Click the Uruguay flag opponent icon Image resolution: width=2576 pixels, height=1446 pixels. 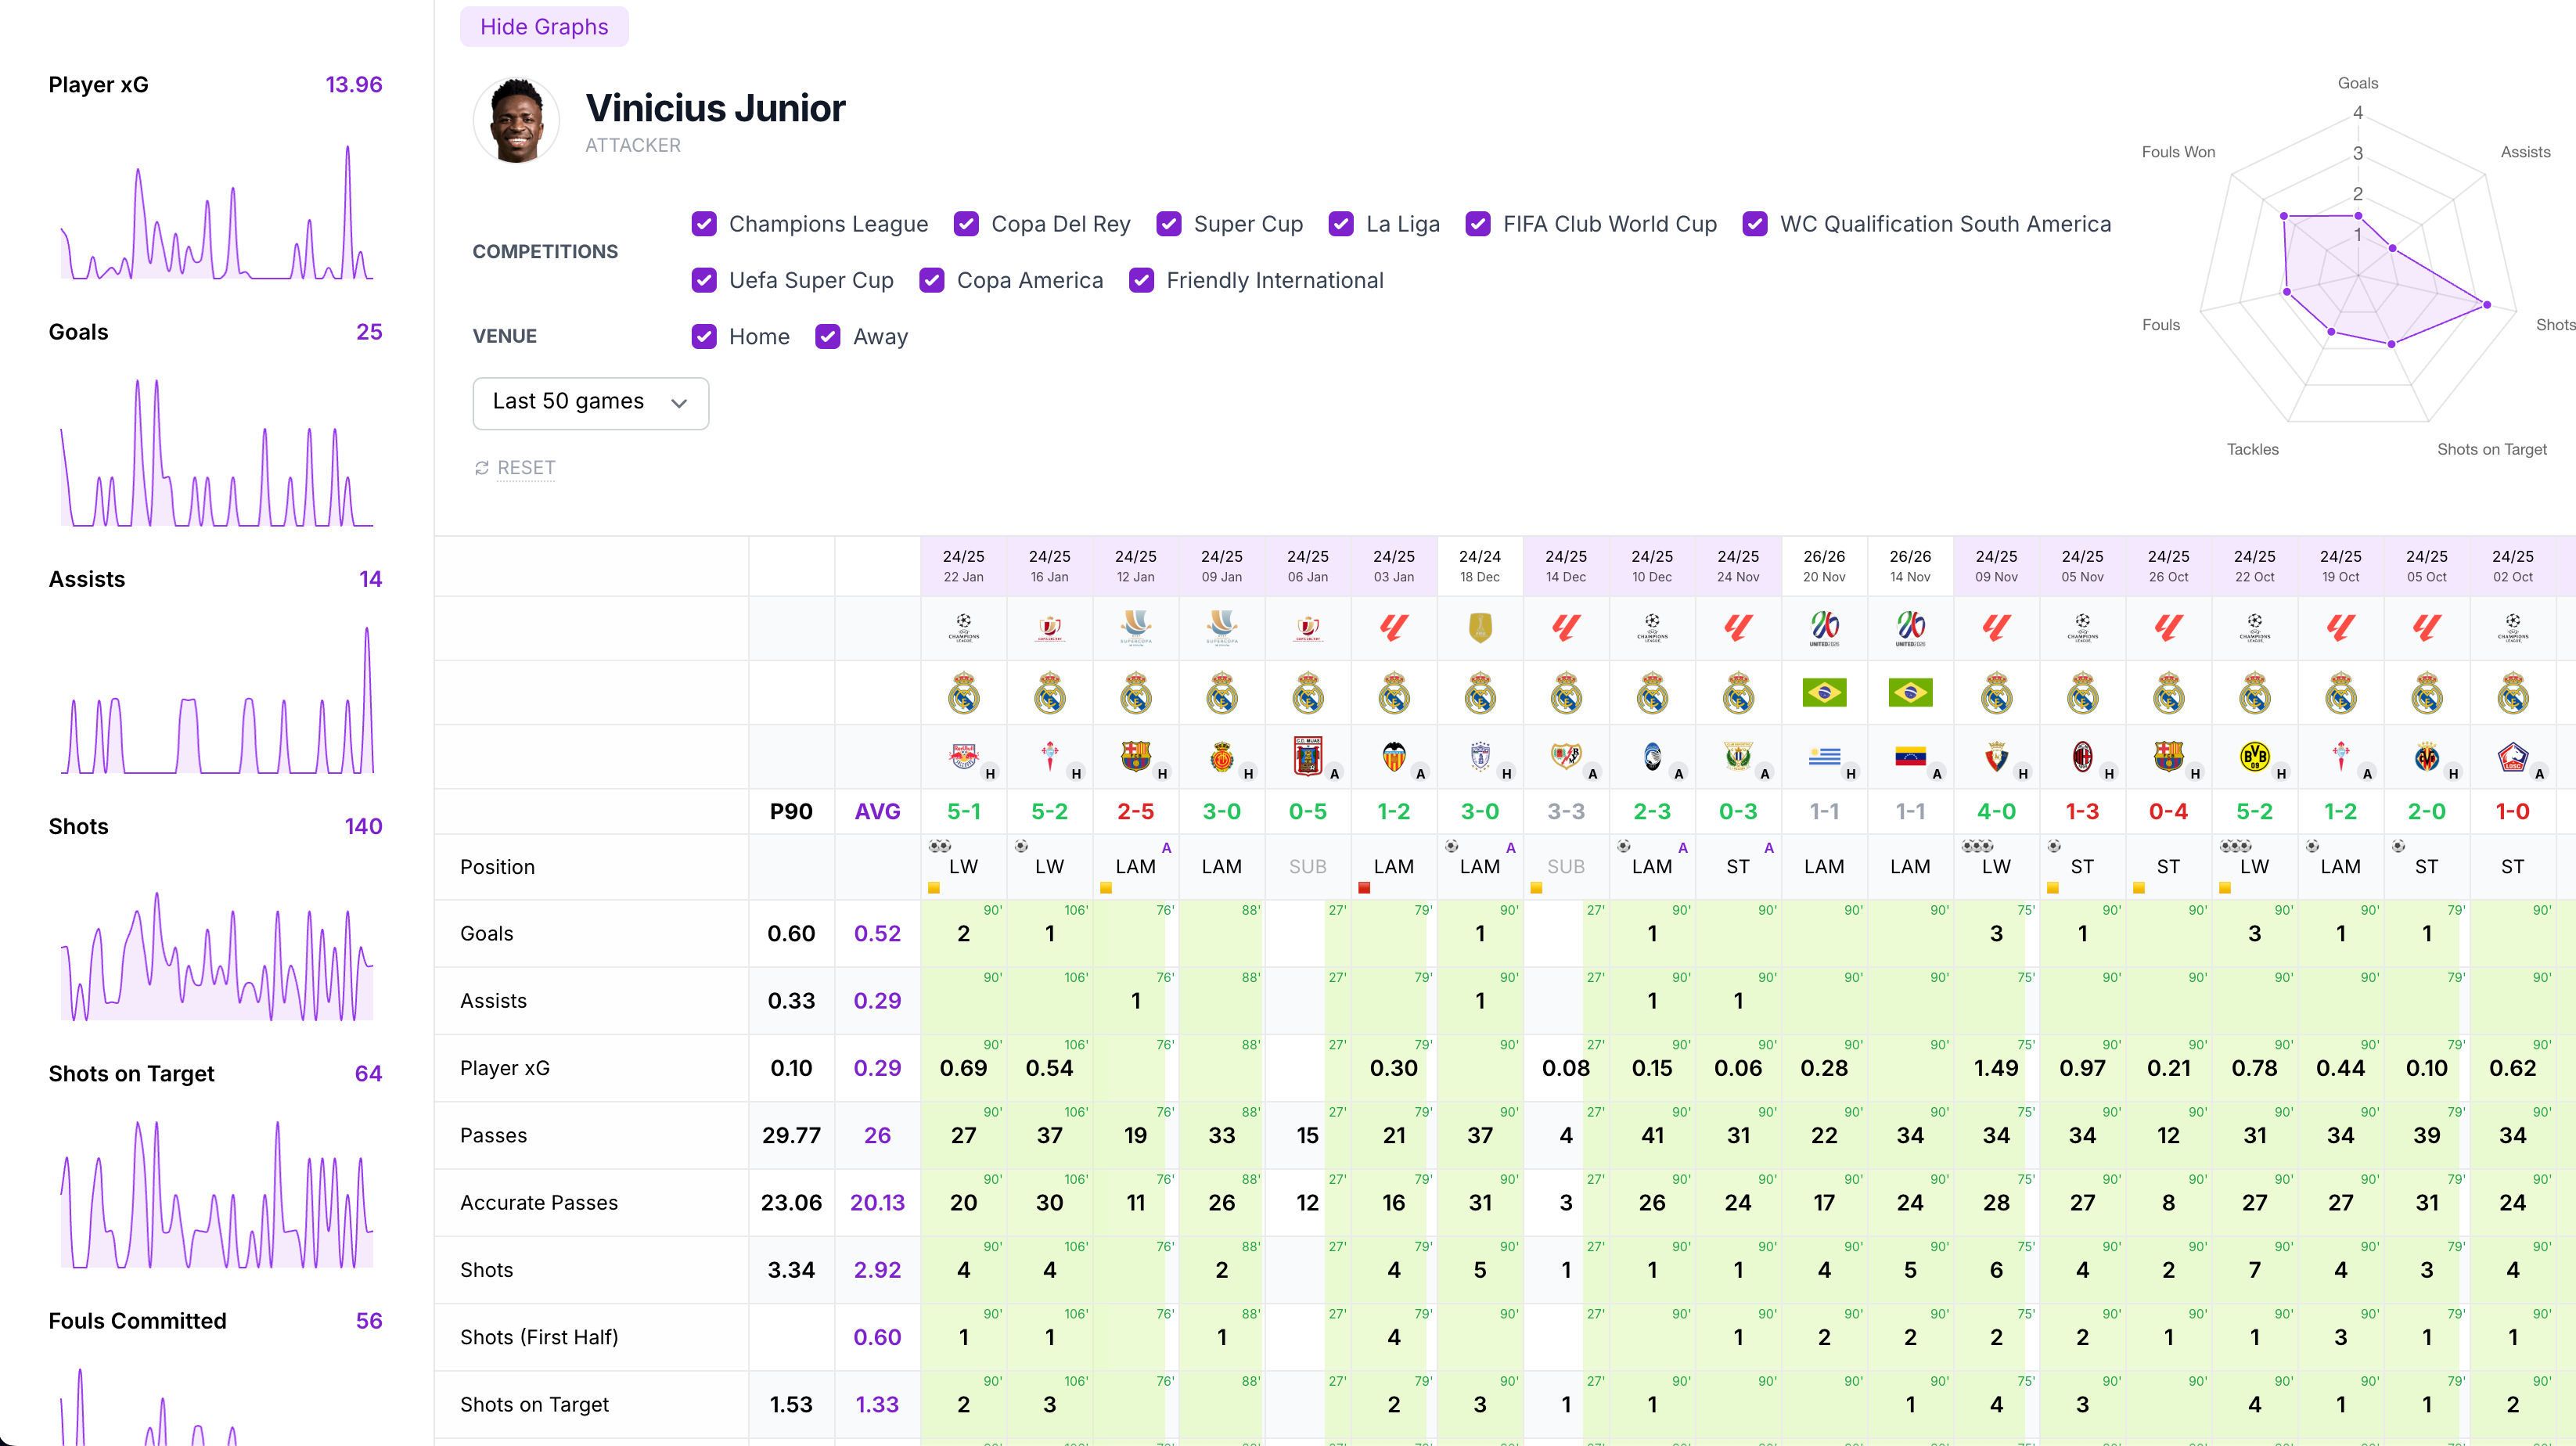[x=1824, y=757]
